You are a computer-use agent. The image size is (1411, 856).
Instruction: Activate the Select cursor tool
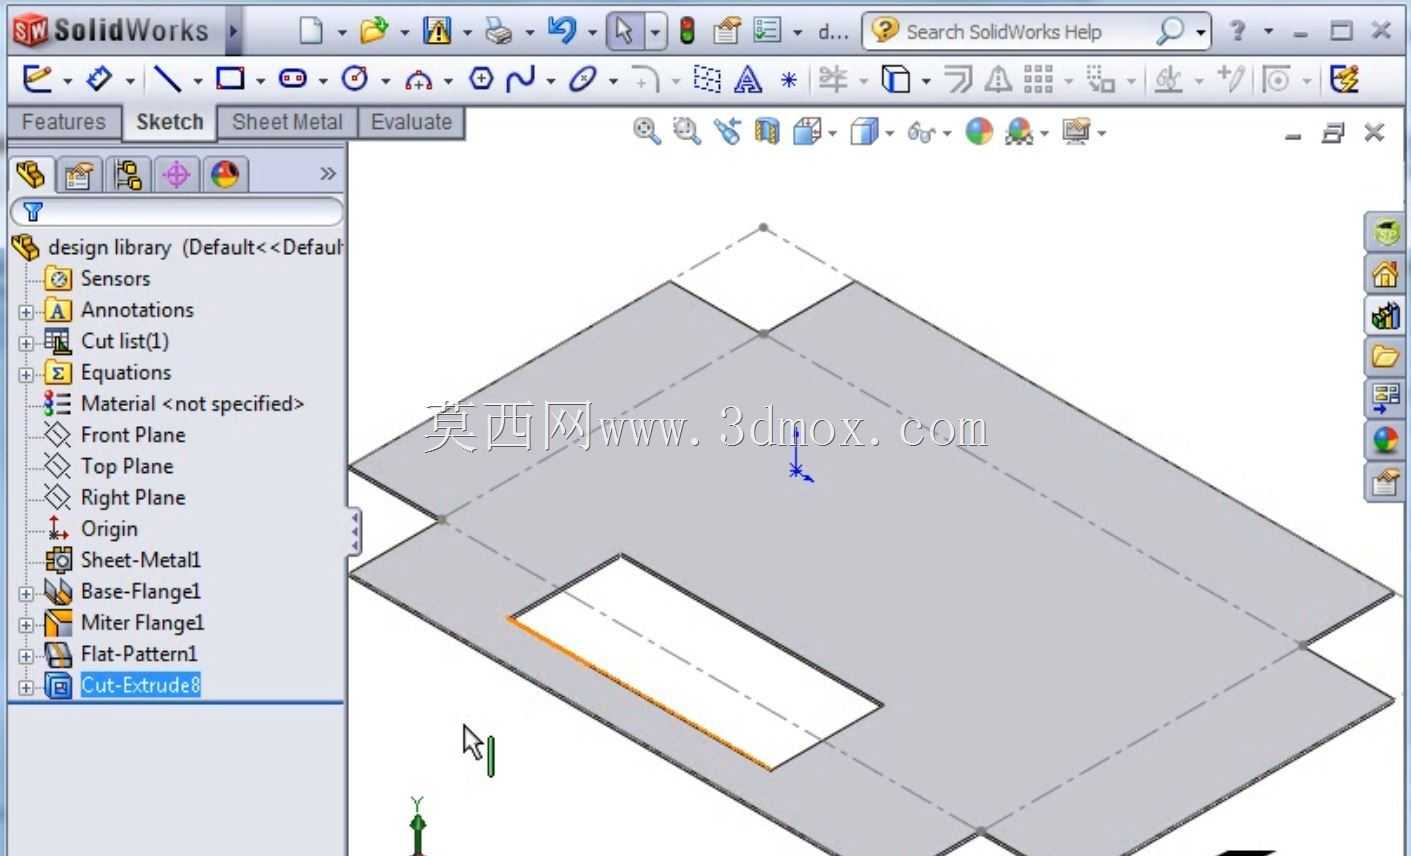coord(625,31)
